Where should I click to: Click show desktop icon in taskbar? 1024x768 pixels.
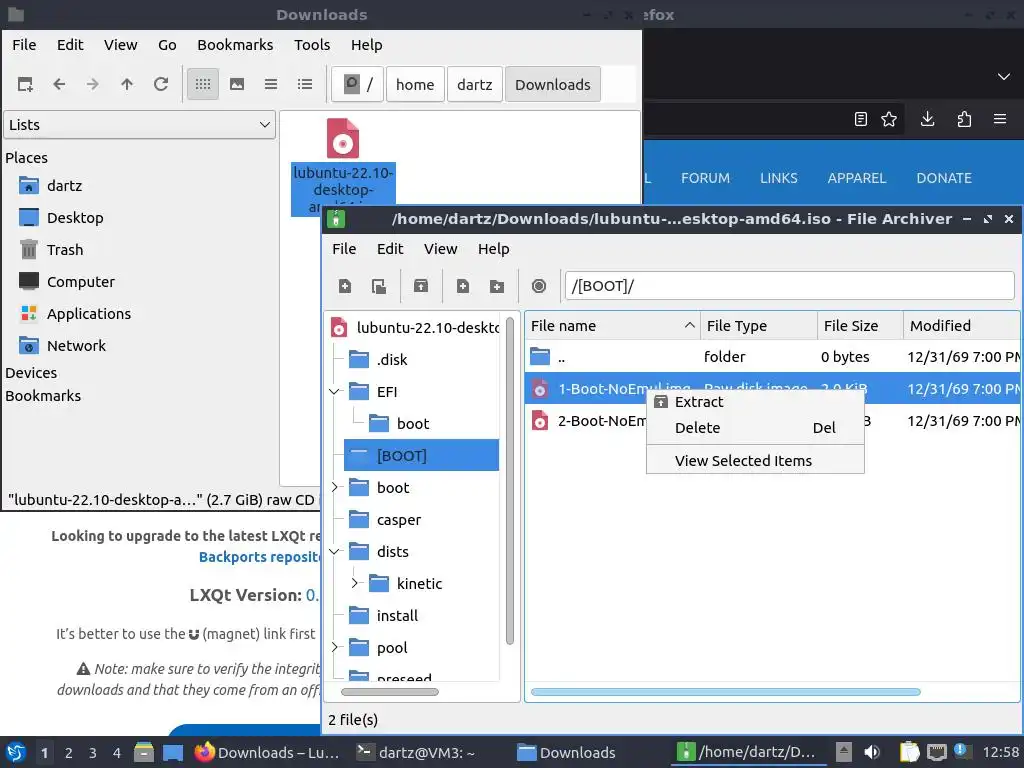(x=173, y=752)
